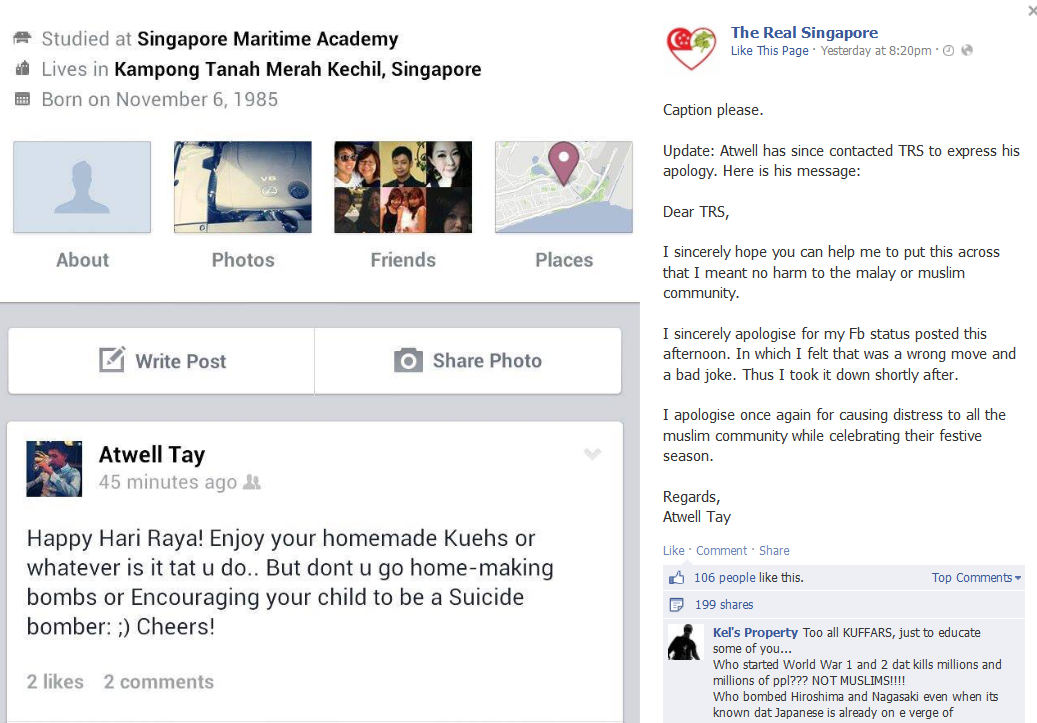Screen dimensions: 1037x723
Task: Click the Comment link under the post
Action: click(721, 550)
